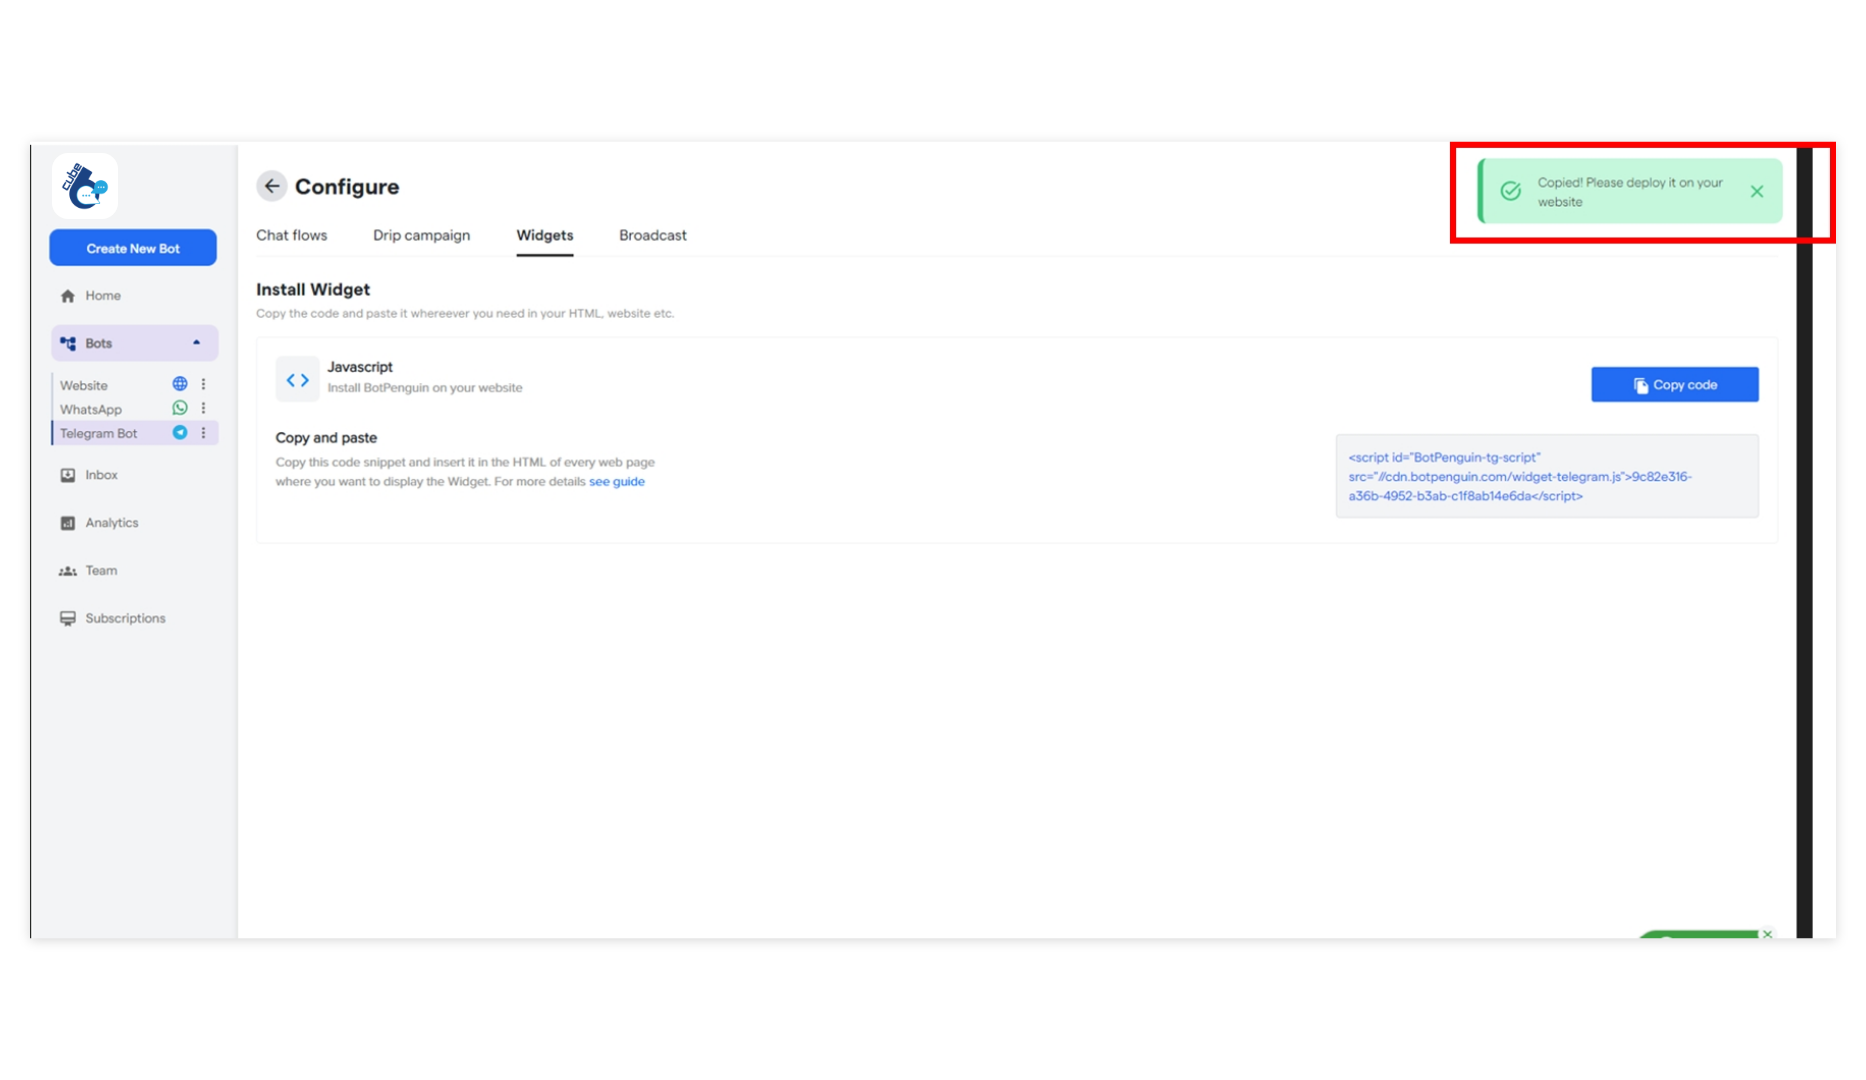Open WhatsApp bot three-dot menu

click(203, 408)
